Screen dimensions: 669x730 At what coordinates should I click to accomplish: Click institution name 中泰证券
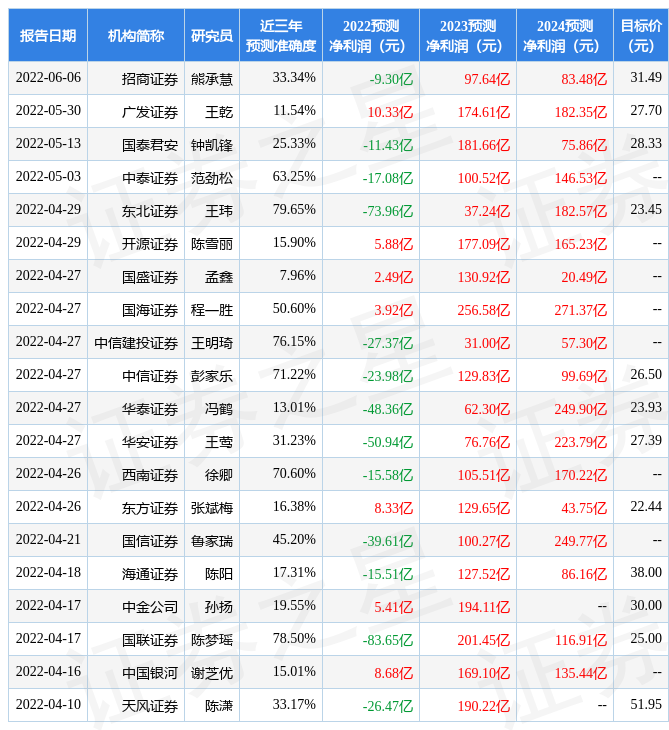click(x=150, y=178)
